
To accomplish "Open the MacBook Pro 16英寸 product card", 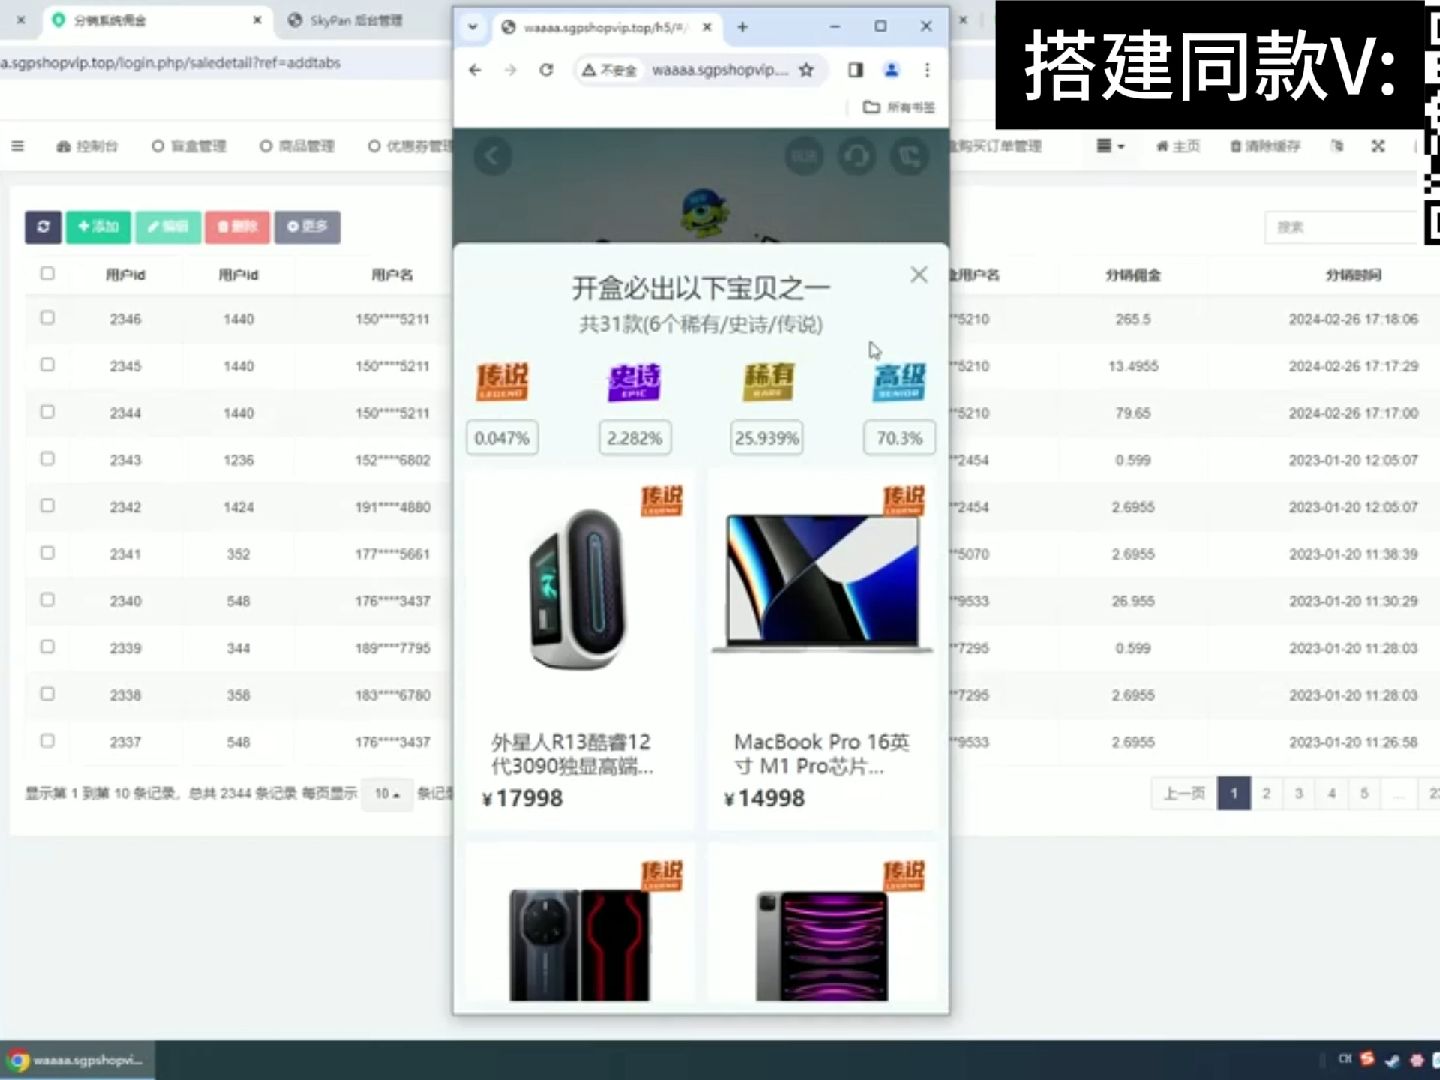I will 822,650.
